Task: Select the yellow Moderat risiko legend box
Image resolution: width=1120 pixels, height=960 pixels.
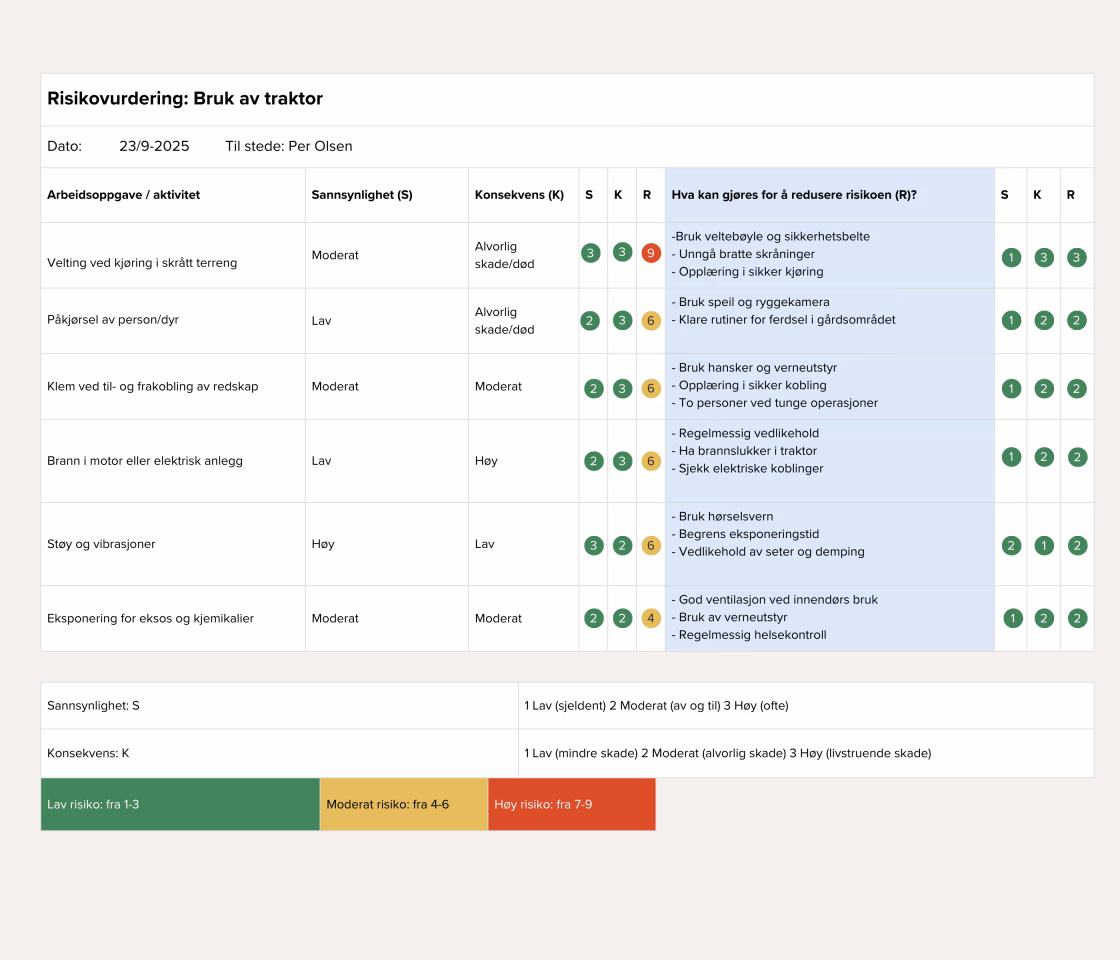Action: point(403,804)
